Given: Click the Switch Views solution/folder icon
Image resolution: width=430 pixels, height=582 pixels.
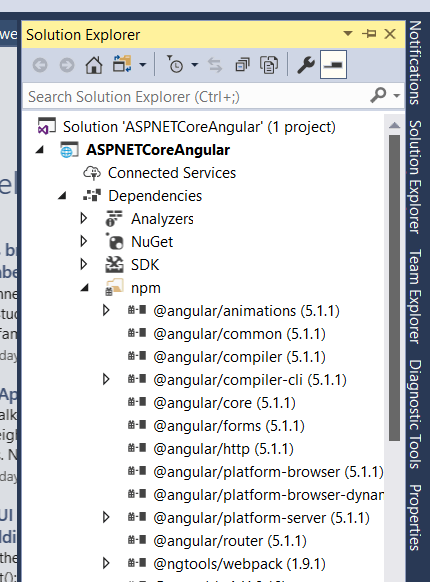Looking at the screenshot, I should coord(123,65).
